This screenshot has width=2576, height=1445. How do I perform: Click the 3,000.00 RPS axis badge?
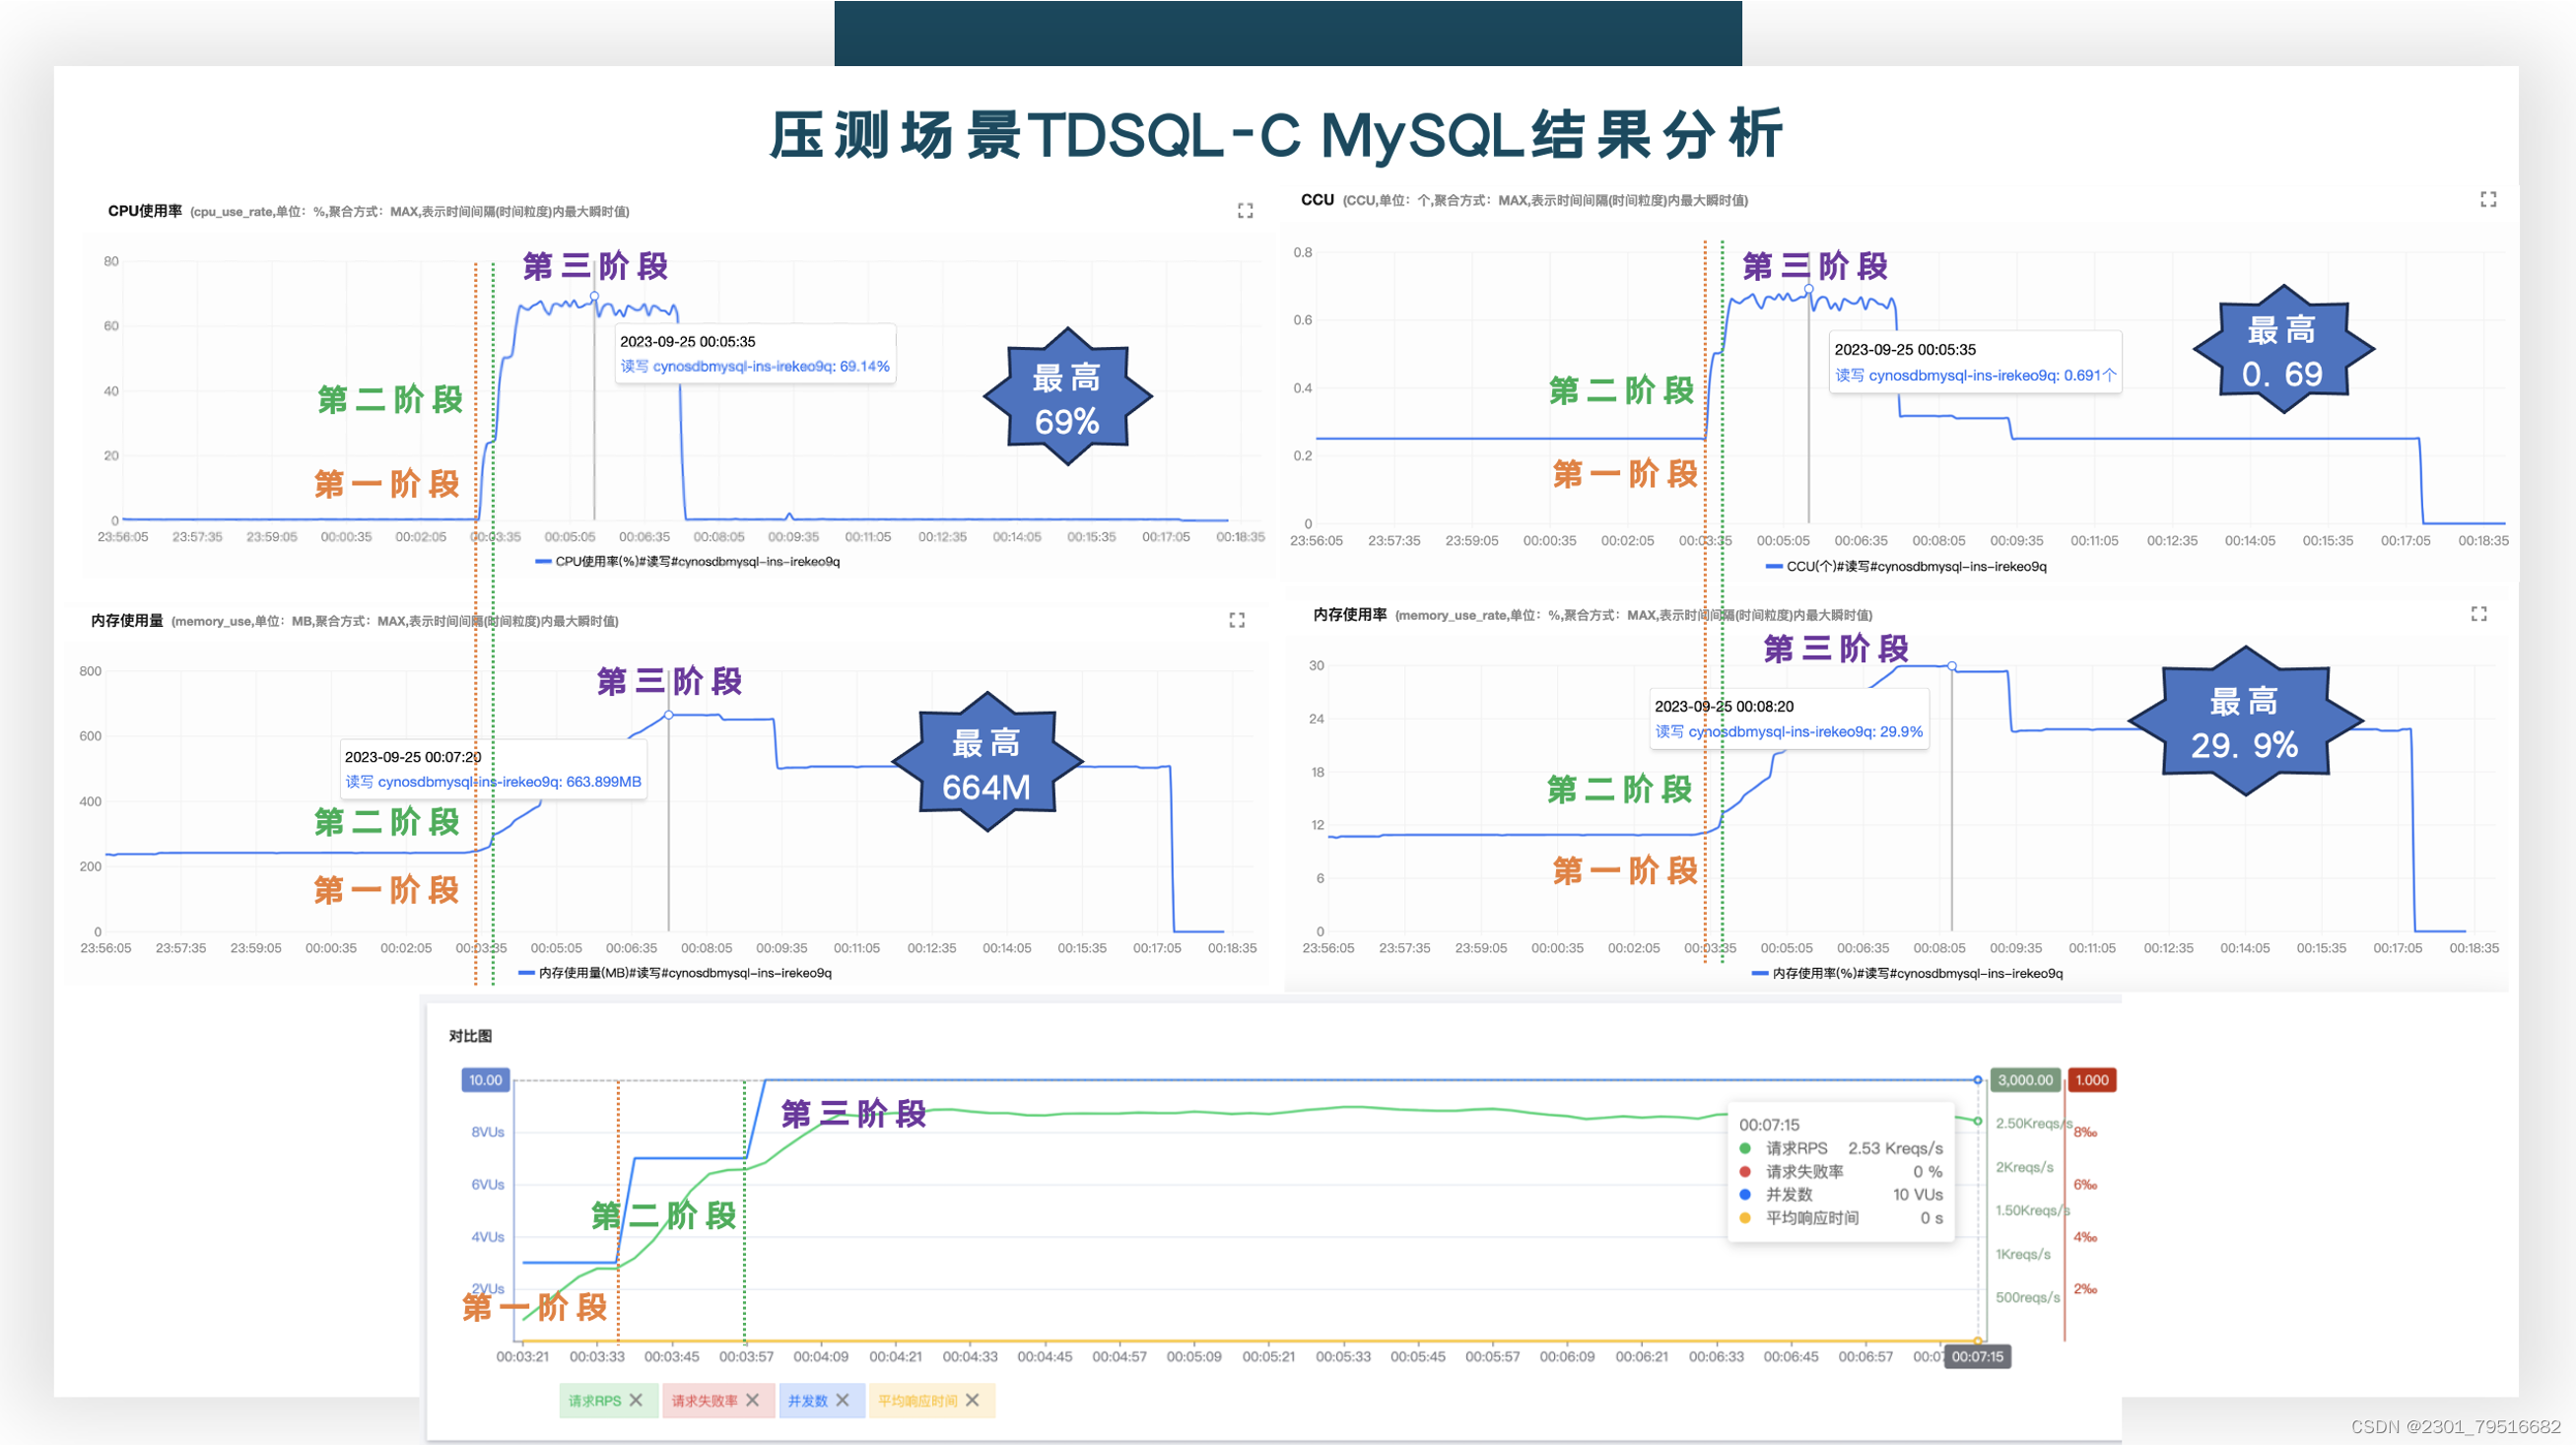pos(2025,1080)
